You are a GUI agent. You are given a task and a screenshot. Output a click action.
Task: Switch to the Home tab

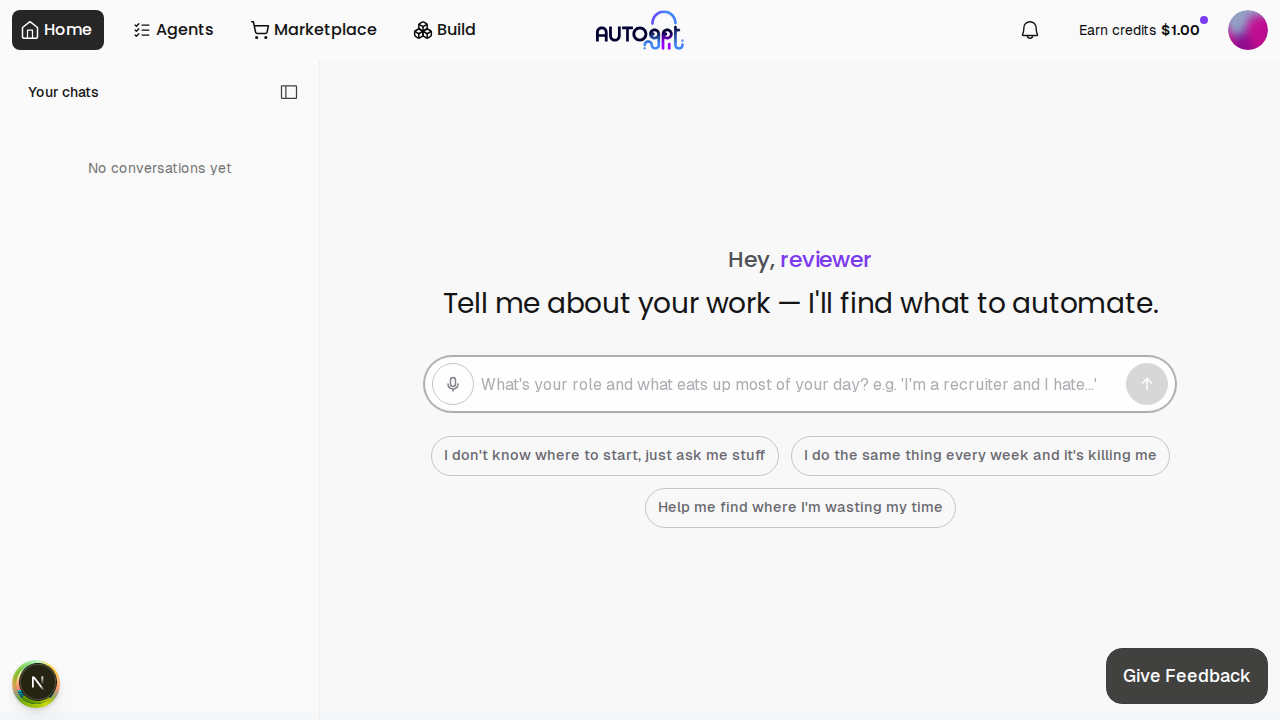tap(58, 30)
